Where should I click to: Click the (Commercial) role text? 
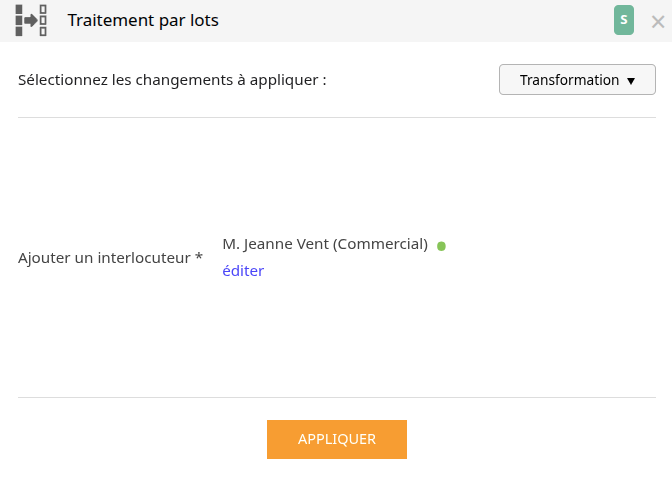[x=380, y=244]
